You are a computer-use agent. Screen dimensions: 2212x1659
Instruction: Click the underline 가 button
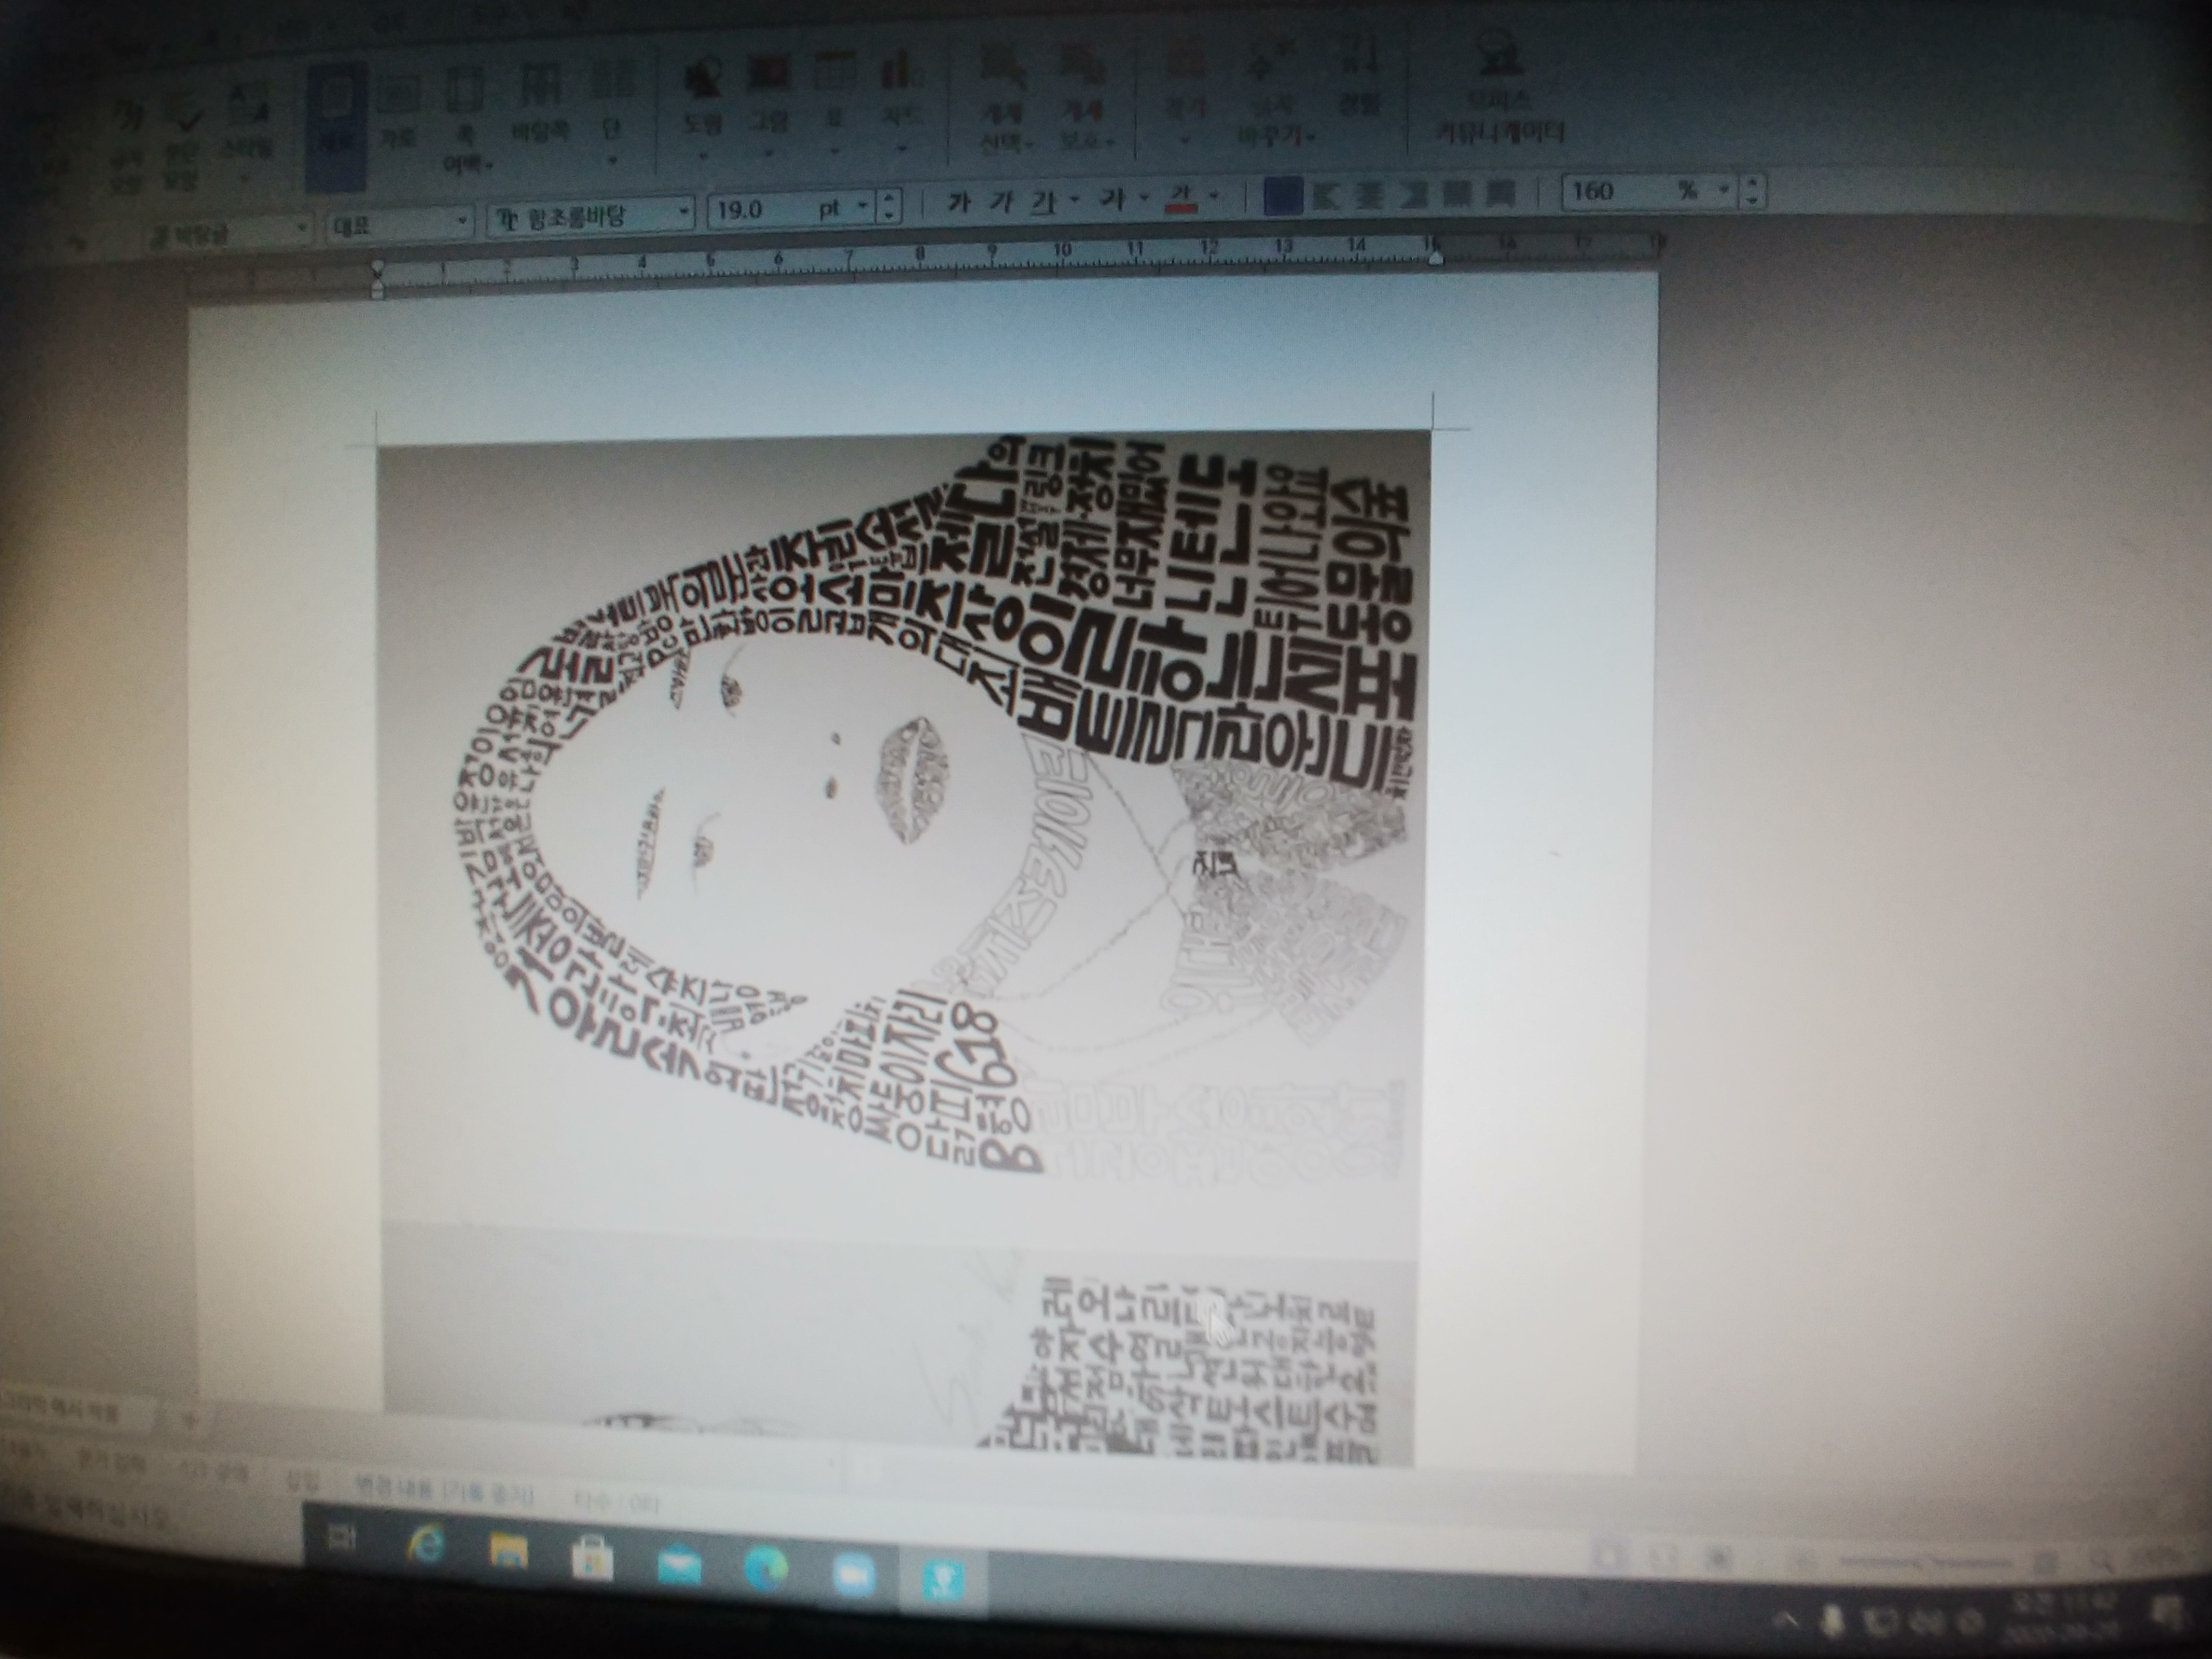click(1043, 203)
